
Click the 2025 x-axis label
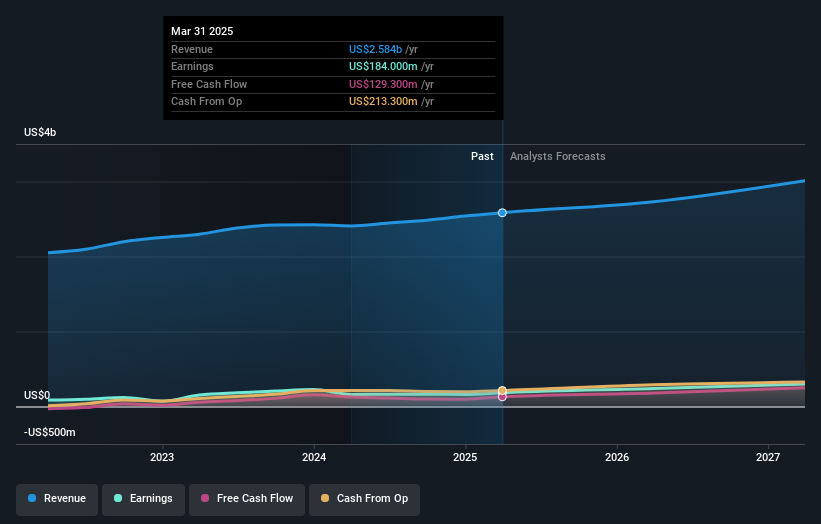(465, 457)
